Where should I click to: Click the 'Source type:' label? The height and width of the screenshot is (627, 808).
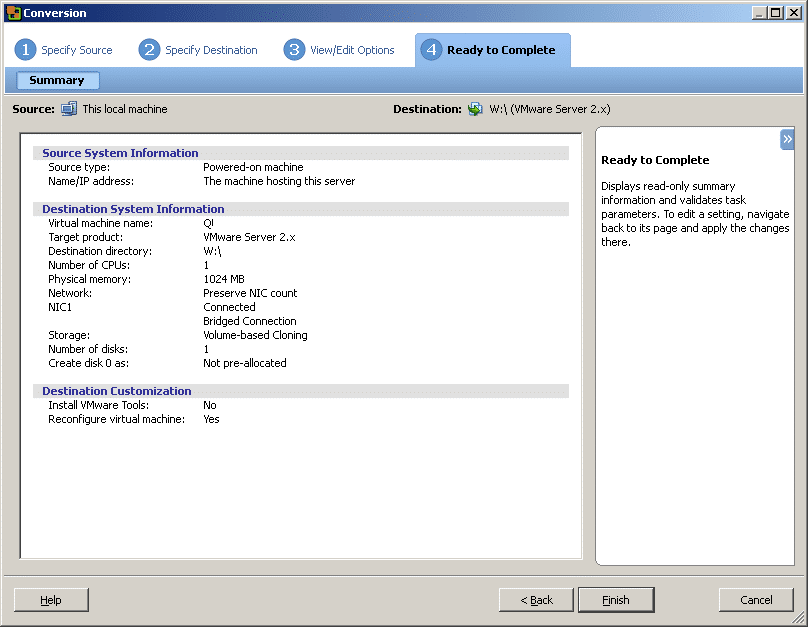(x=79, y=167)
